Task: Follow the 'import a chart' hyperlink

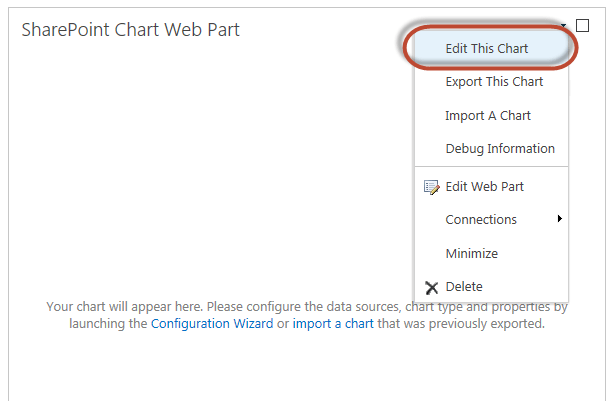Action: pyautogui.click(x=333, y=324)
